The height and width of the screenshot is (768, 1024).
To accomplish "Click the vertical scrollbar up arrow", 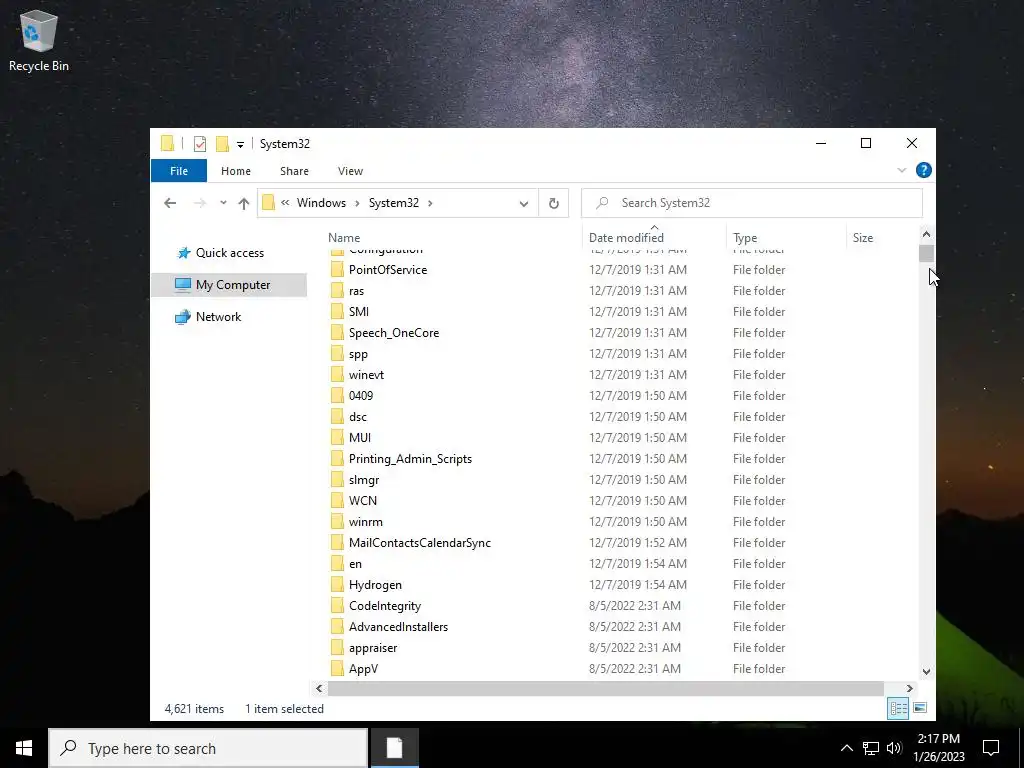I will point(926,234).
